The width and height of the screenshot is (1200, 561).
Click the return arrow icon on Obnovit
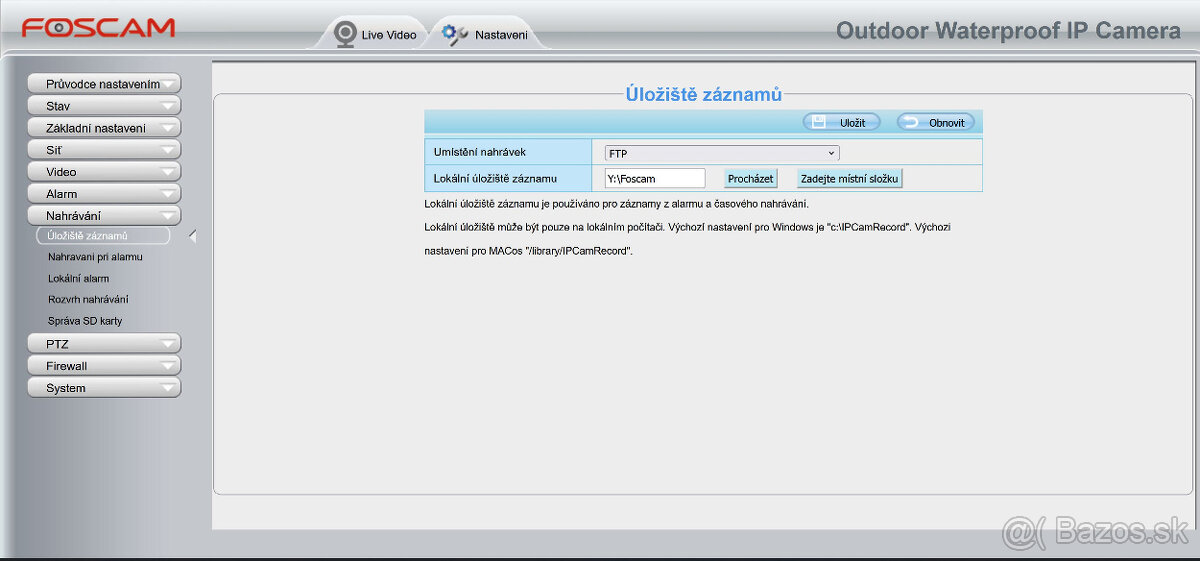[910, 122]
